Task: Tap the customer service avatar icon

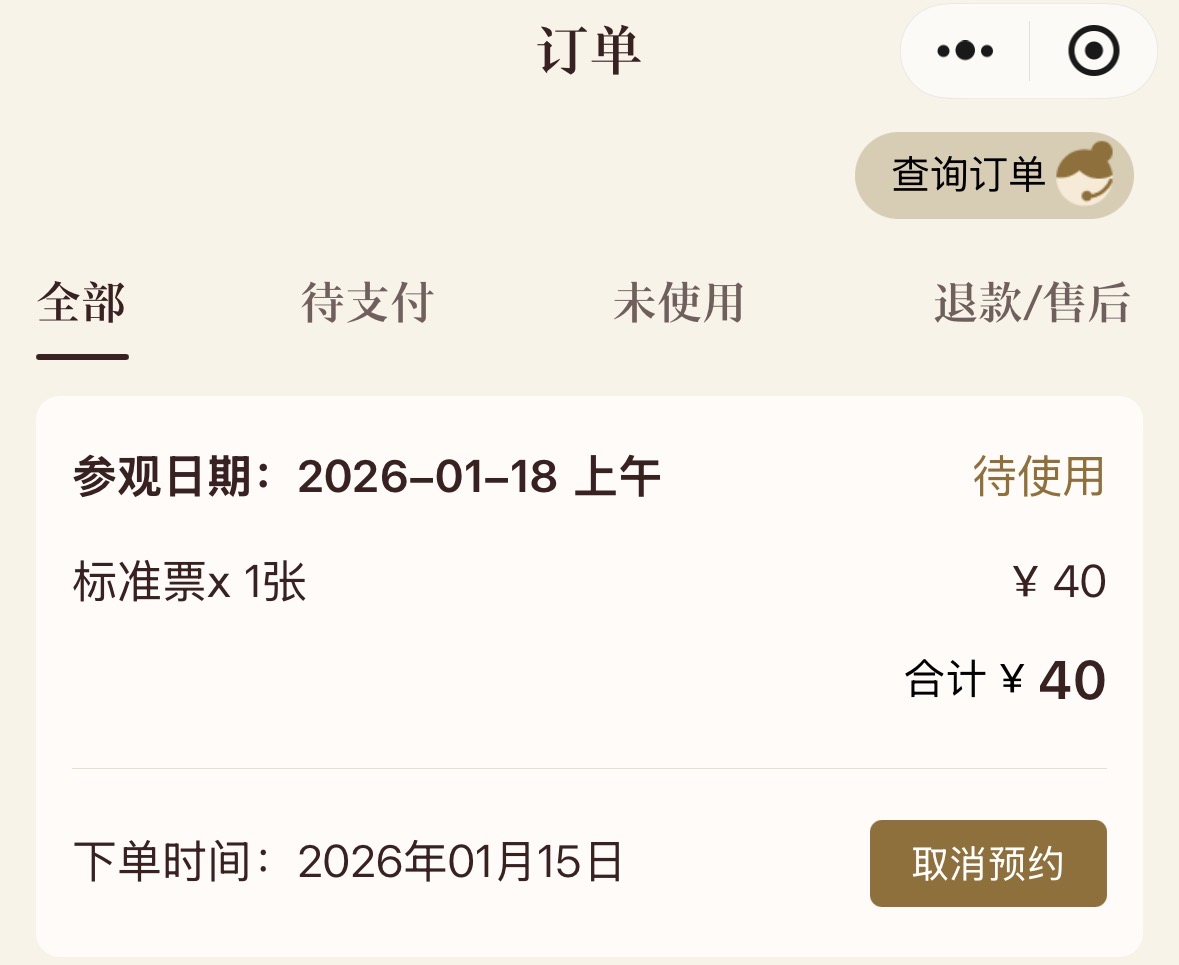Action: pos(1085,175)
